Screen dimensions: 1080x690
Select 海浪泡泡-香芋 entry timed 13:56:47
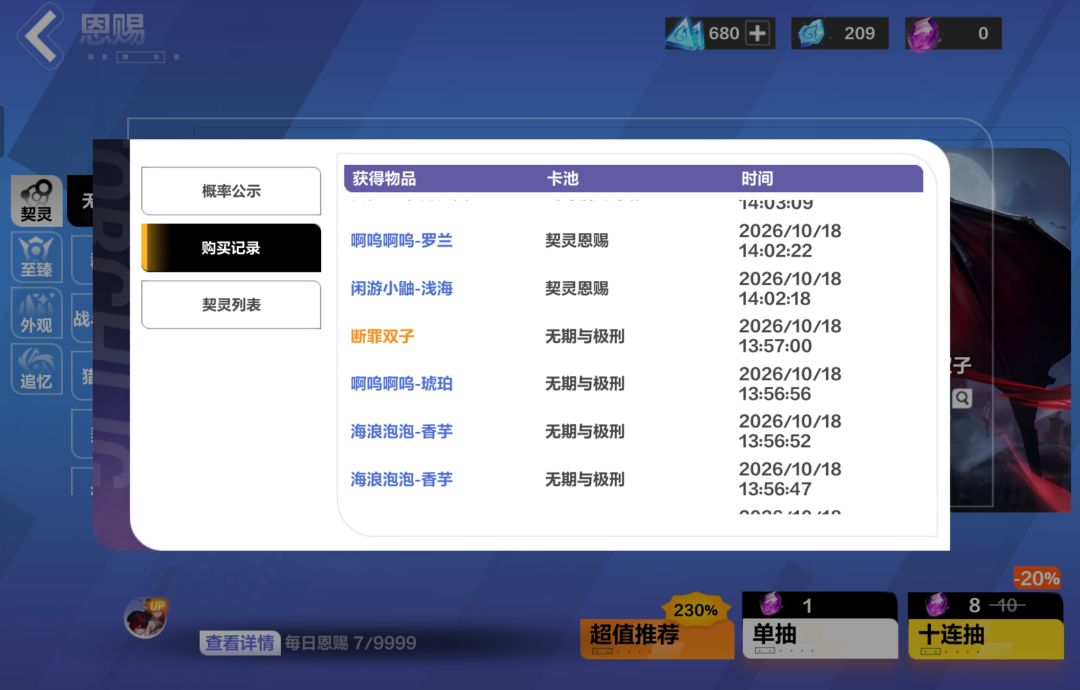click(402, 479)
